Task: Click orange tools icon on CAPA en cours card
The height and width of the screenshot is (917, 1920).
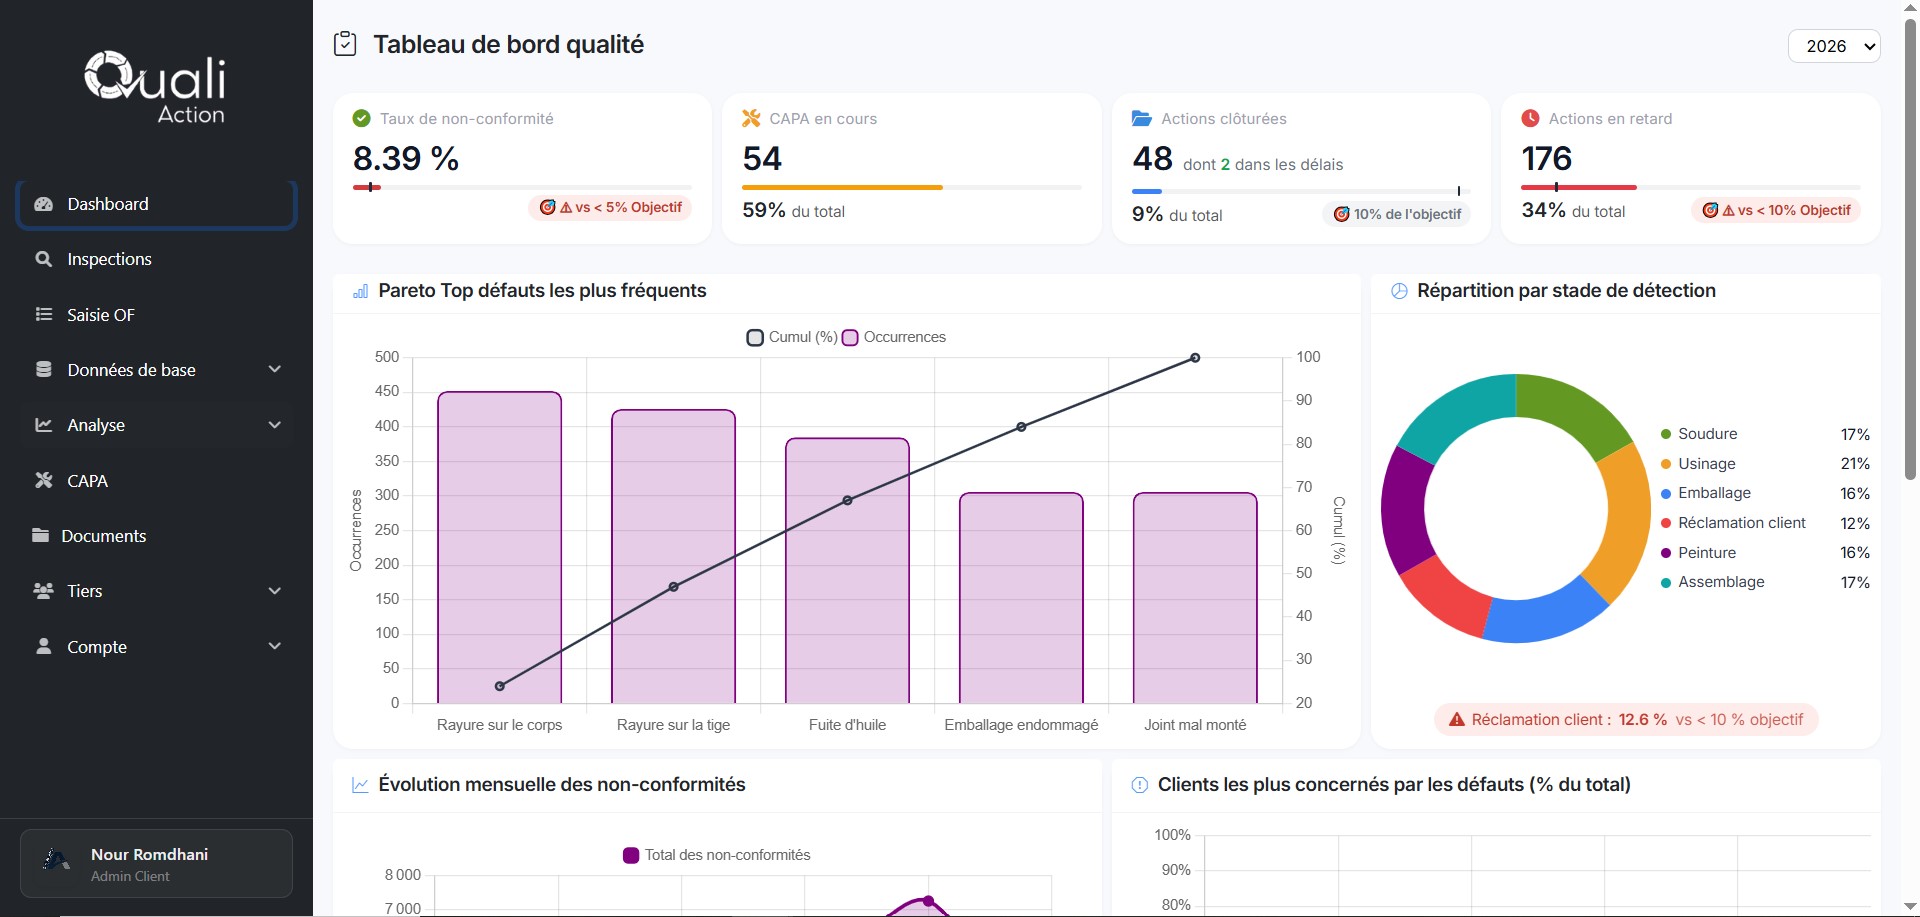Action: coord(751,118)
